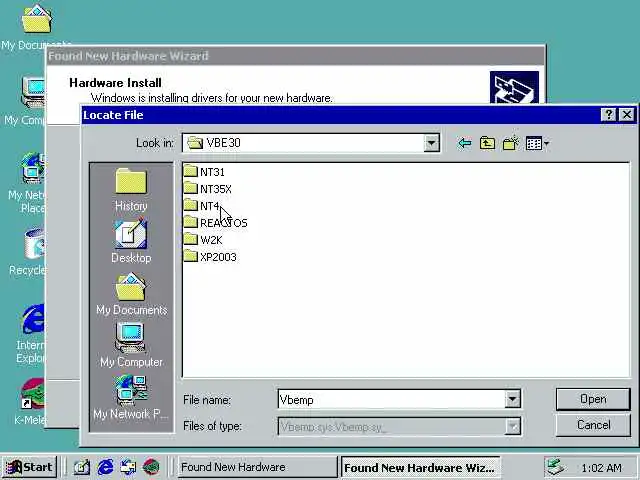
Task: Open the History place in sidebar
Action: 131,189
